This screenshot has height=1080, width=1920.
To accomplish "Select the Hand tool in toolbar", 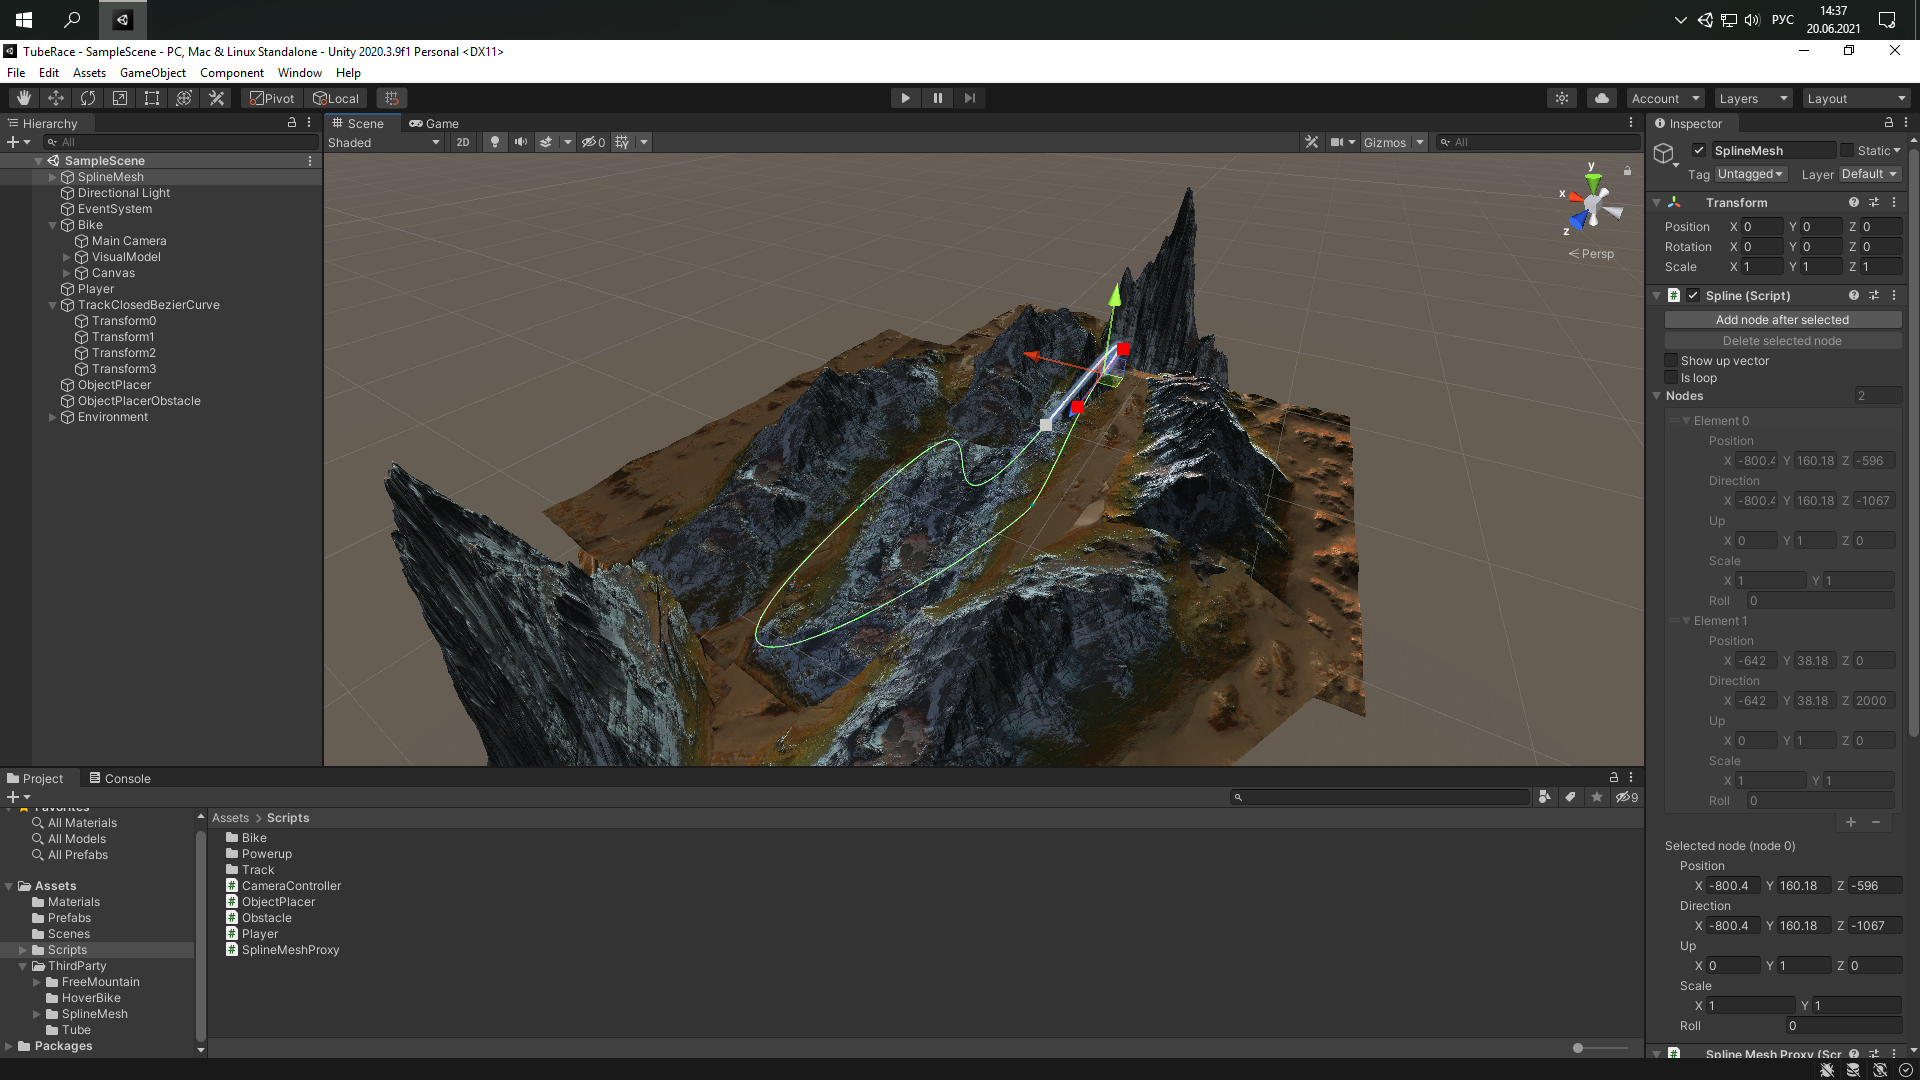I will 24,98.
